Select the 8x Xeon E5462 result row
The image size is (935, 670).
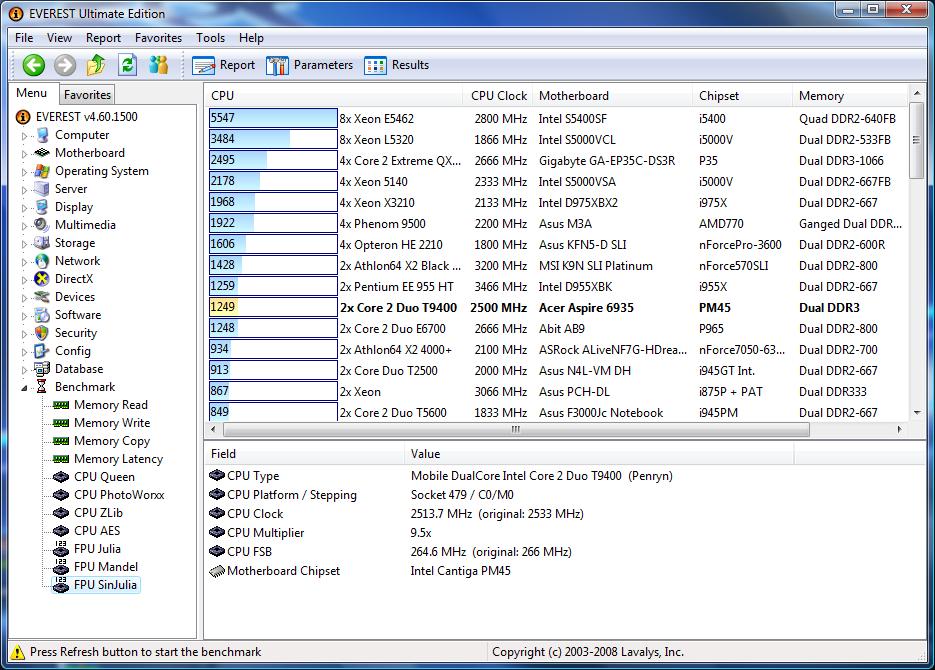(558, 119)
